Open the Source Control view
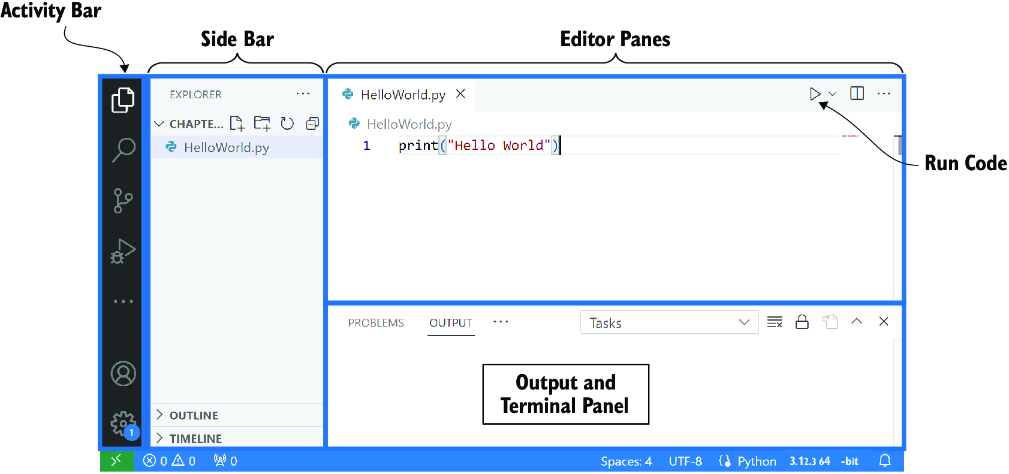 click(x=123, y=200)
